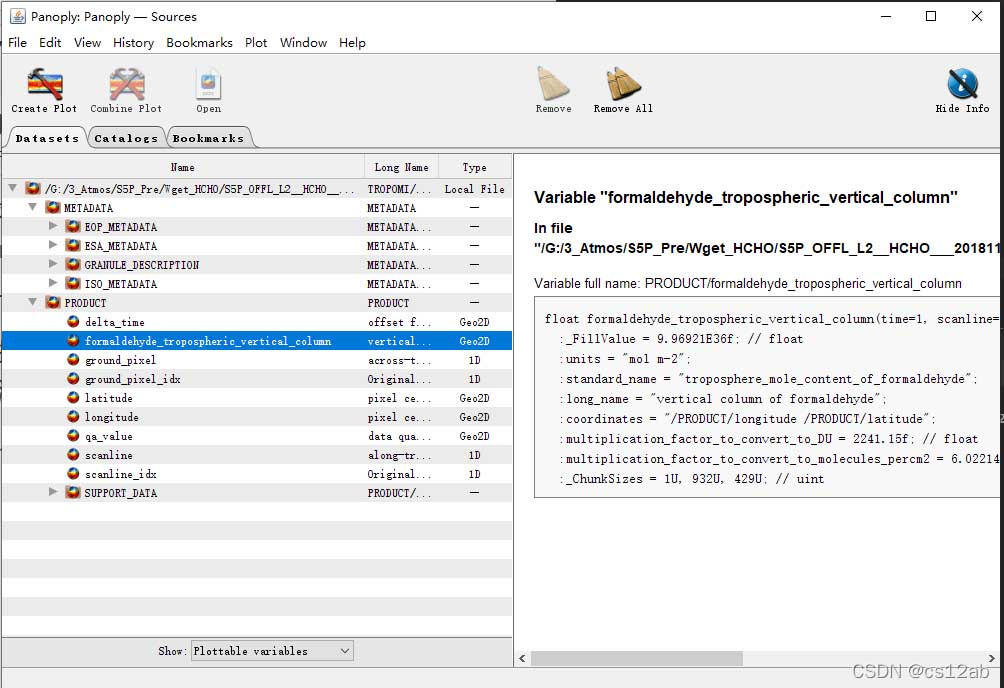Open the Window menu

pos(304,42)
